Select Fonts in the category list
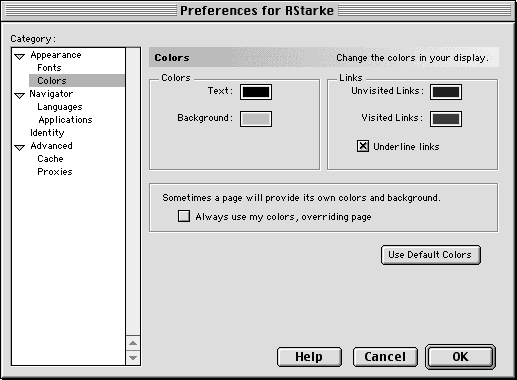517x380 pixels. pos(49,68)
